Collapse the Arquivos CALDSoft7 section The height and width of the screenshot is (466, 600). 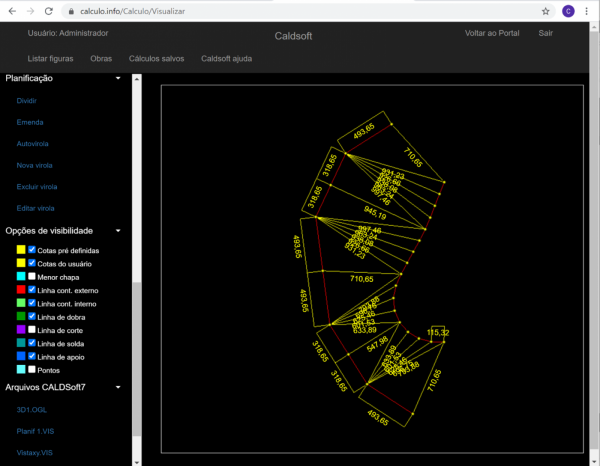(x=118, y=387)
